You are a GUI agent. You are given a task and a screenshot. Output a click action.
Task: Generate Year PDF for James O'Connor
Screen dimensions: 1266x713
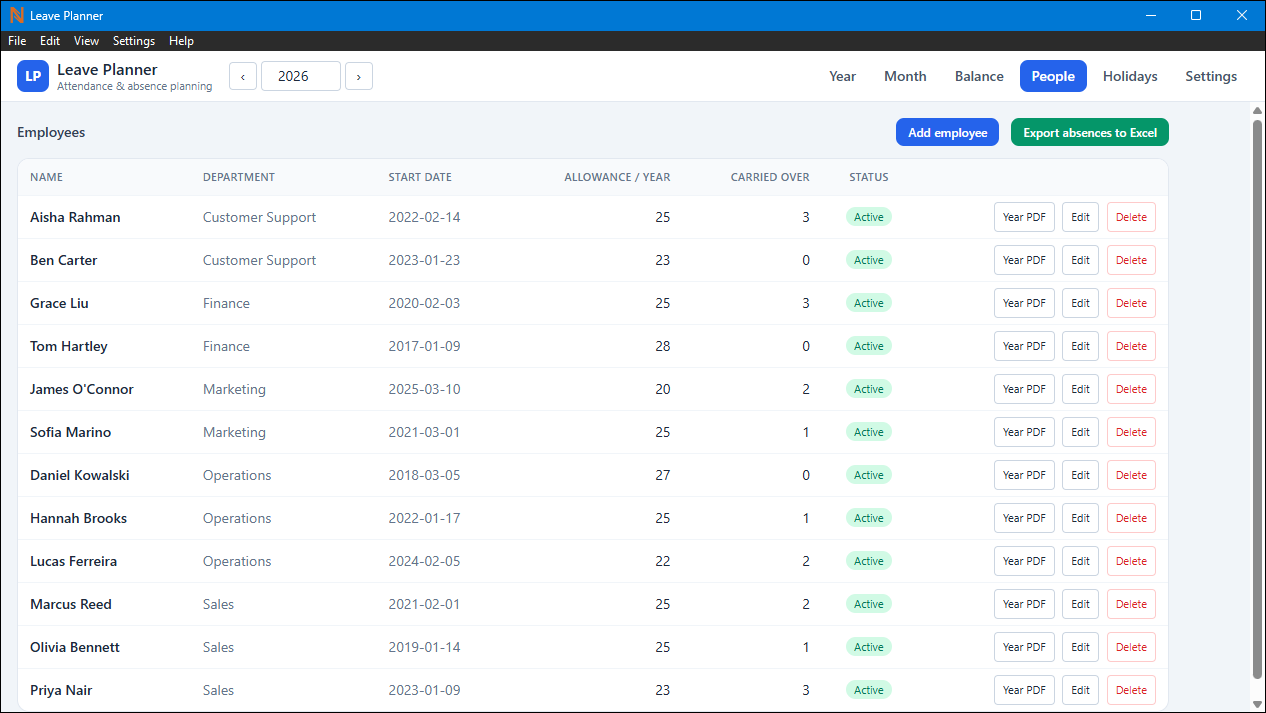pyautogui.click(x=1024, y=389)
